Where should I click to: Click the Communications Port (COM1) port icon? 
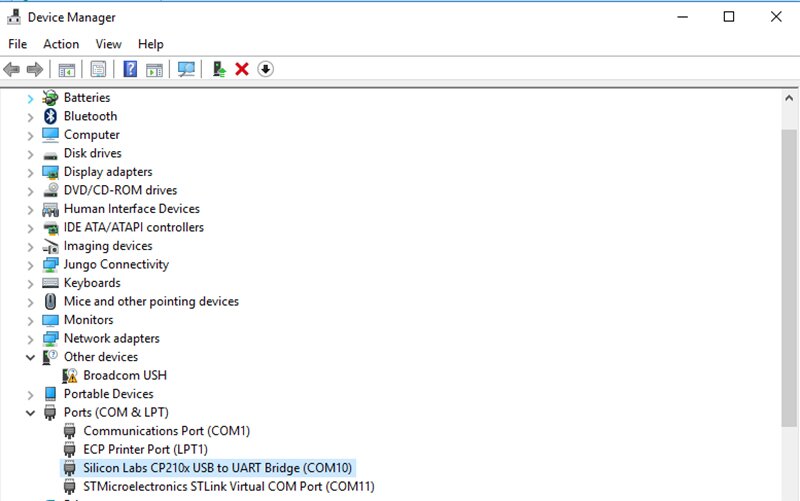(x=69, y=431)
